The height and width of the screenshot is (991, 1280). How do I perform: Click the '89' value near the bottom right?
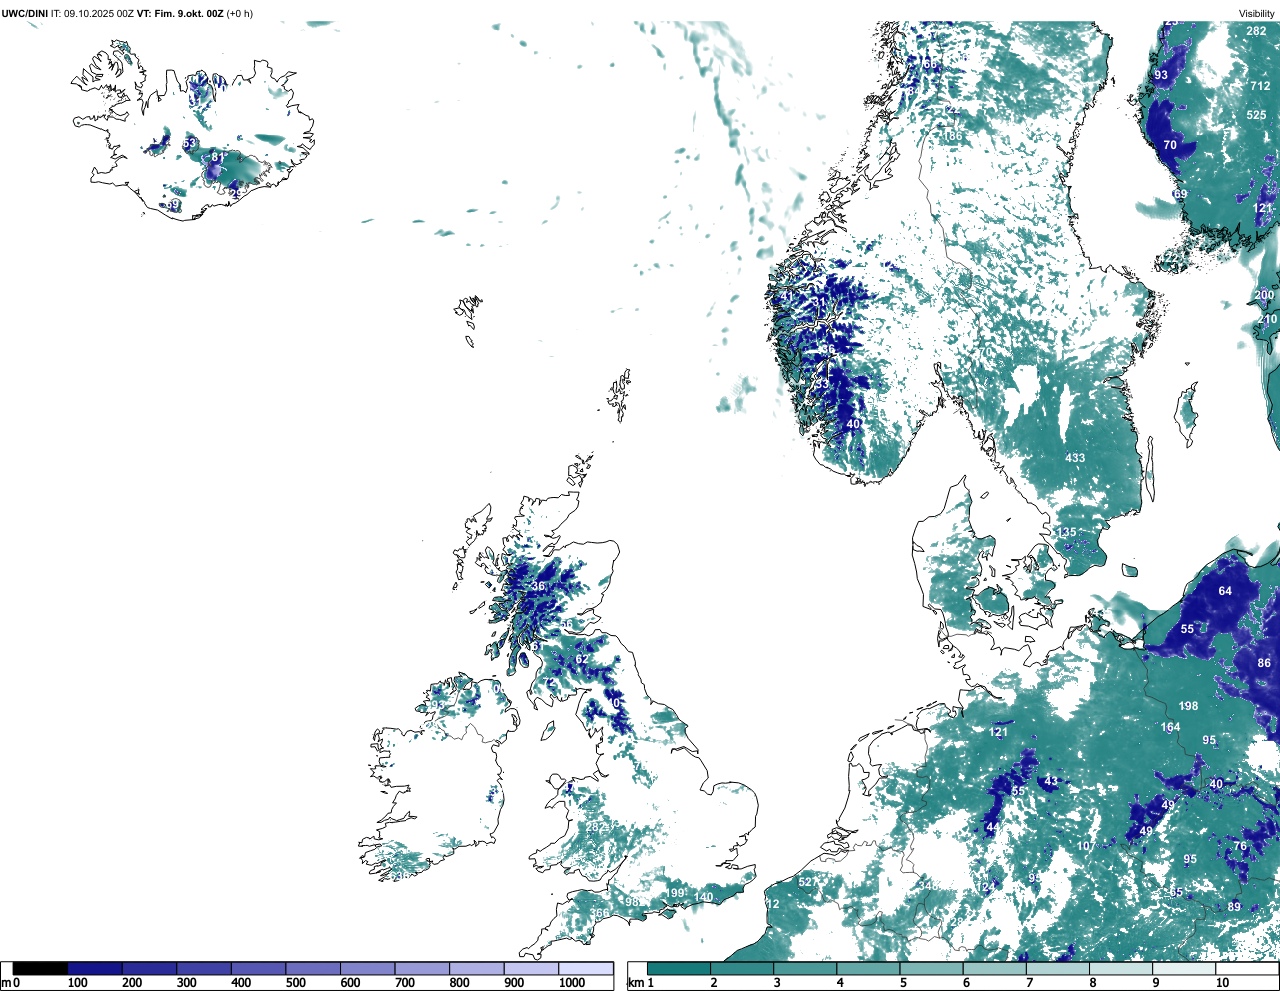click(1234, 907)
